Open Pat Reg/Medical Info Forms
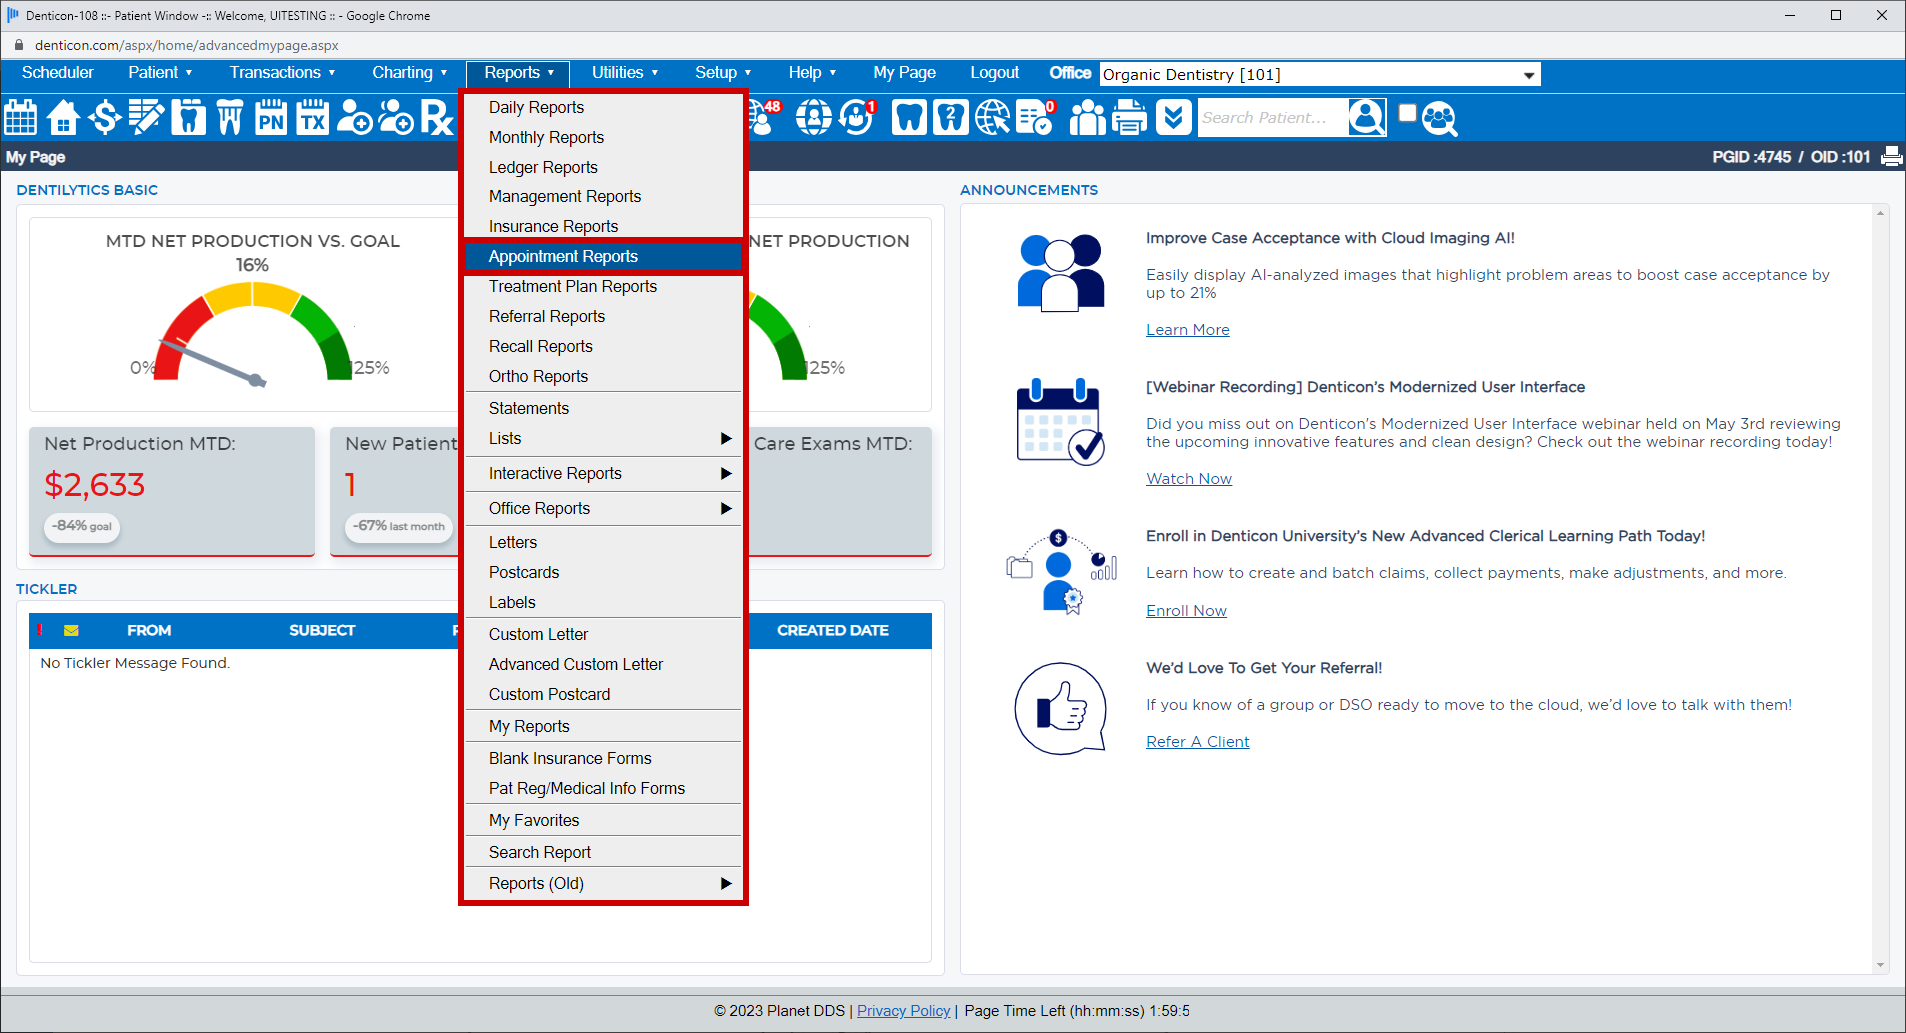The width and height of the screenshot is (1906, 1033). click(x=604, y=789)
